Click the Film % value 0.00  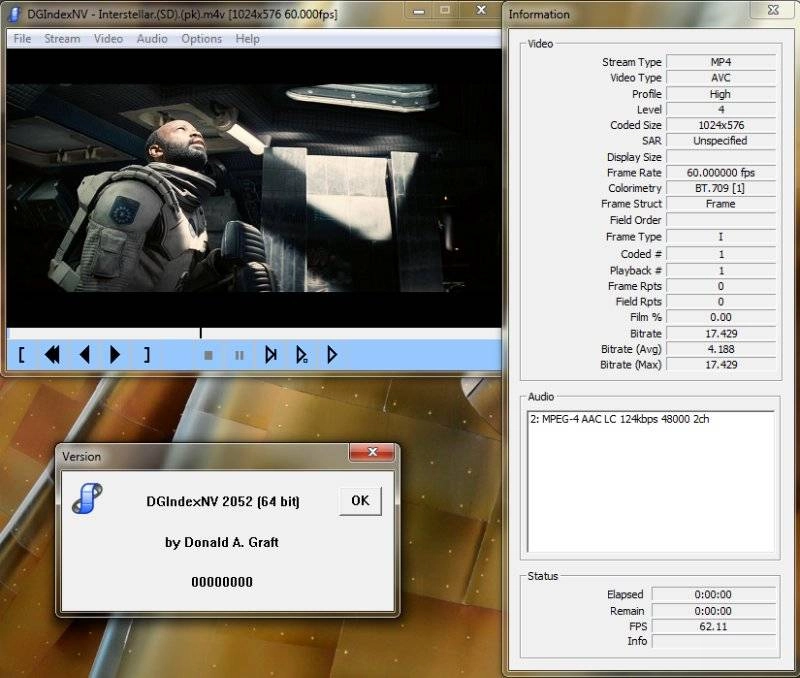[x=720, y=317]
